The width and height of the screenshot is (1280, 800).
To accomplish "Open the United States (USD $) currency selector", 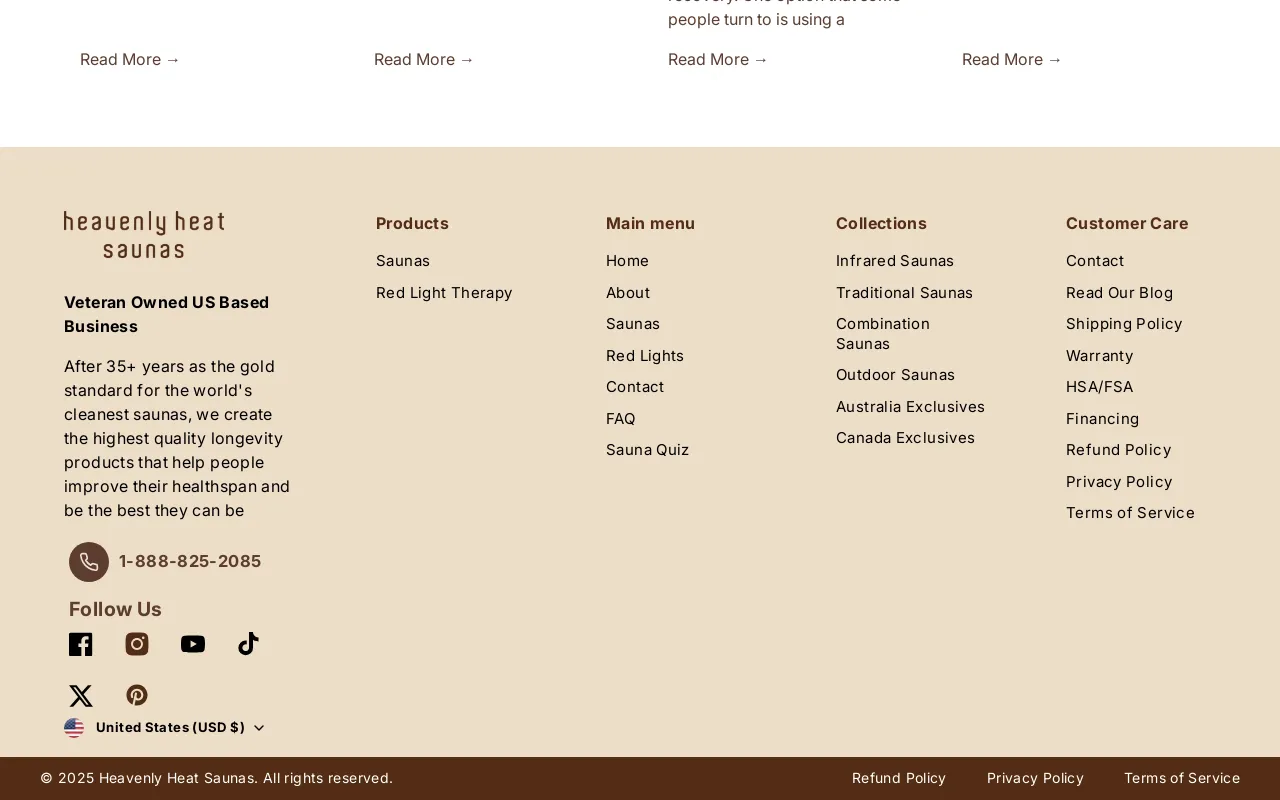I will point(170,726).
